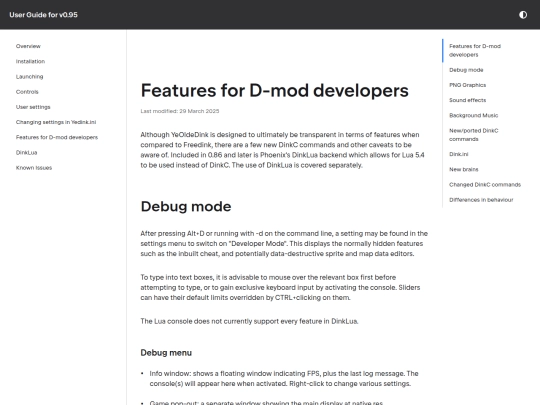Go to the Installation page
This screenshot has width=540, height=405.
(x=30, y=61)
